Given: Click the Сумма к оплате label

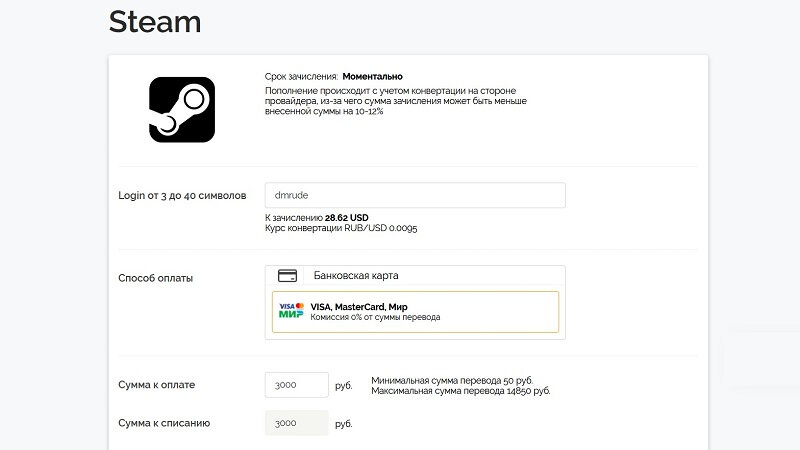Looking at the screenshot, I should pos(157,385).
